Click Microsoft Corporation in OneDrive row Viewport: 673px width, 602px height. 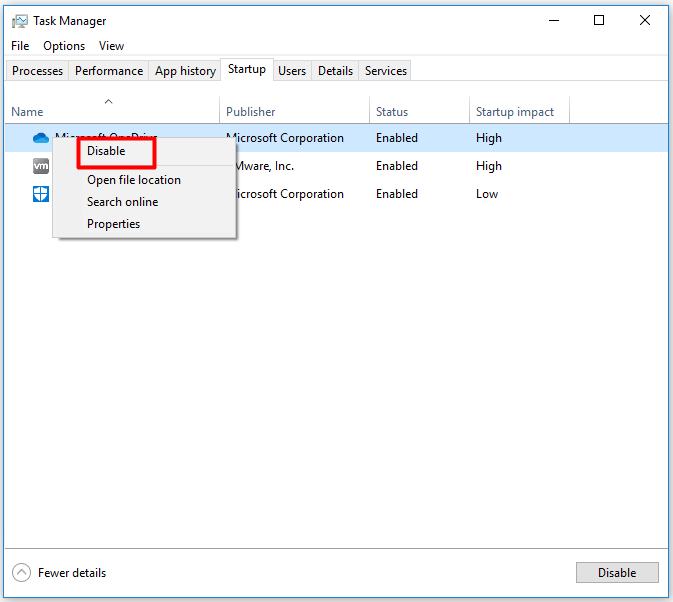[x=285, y=138]
